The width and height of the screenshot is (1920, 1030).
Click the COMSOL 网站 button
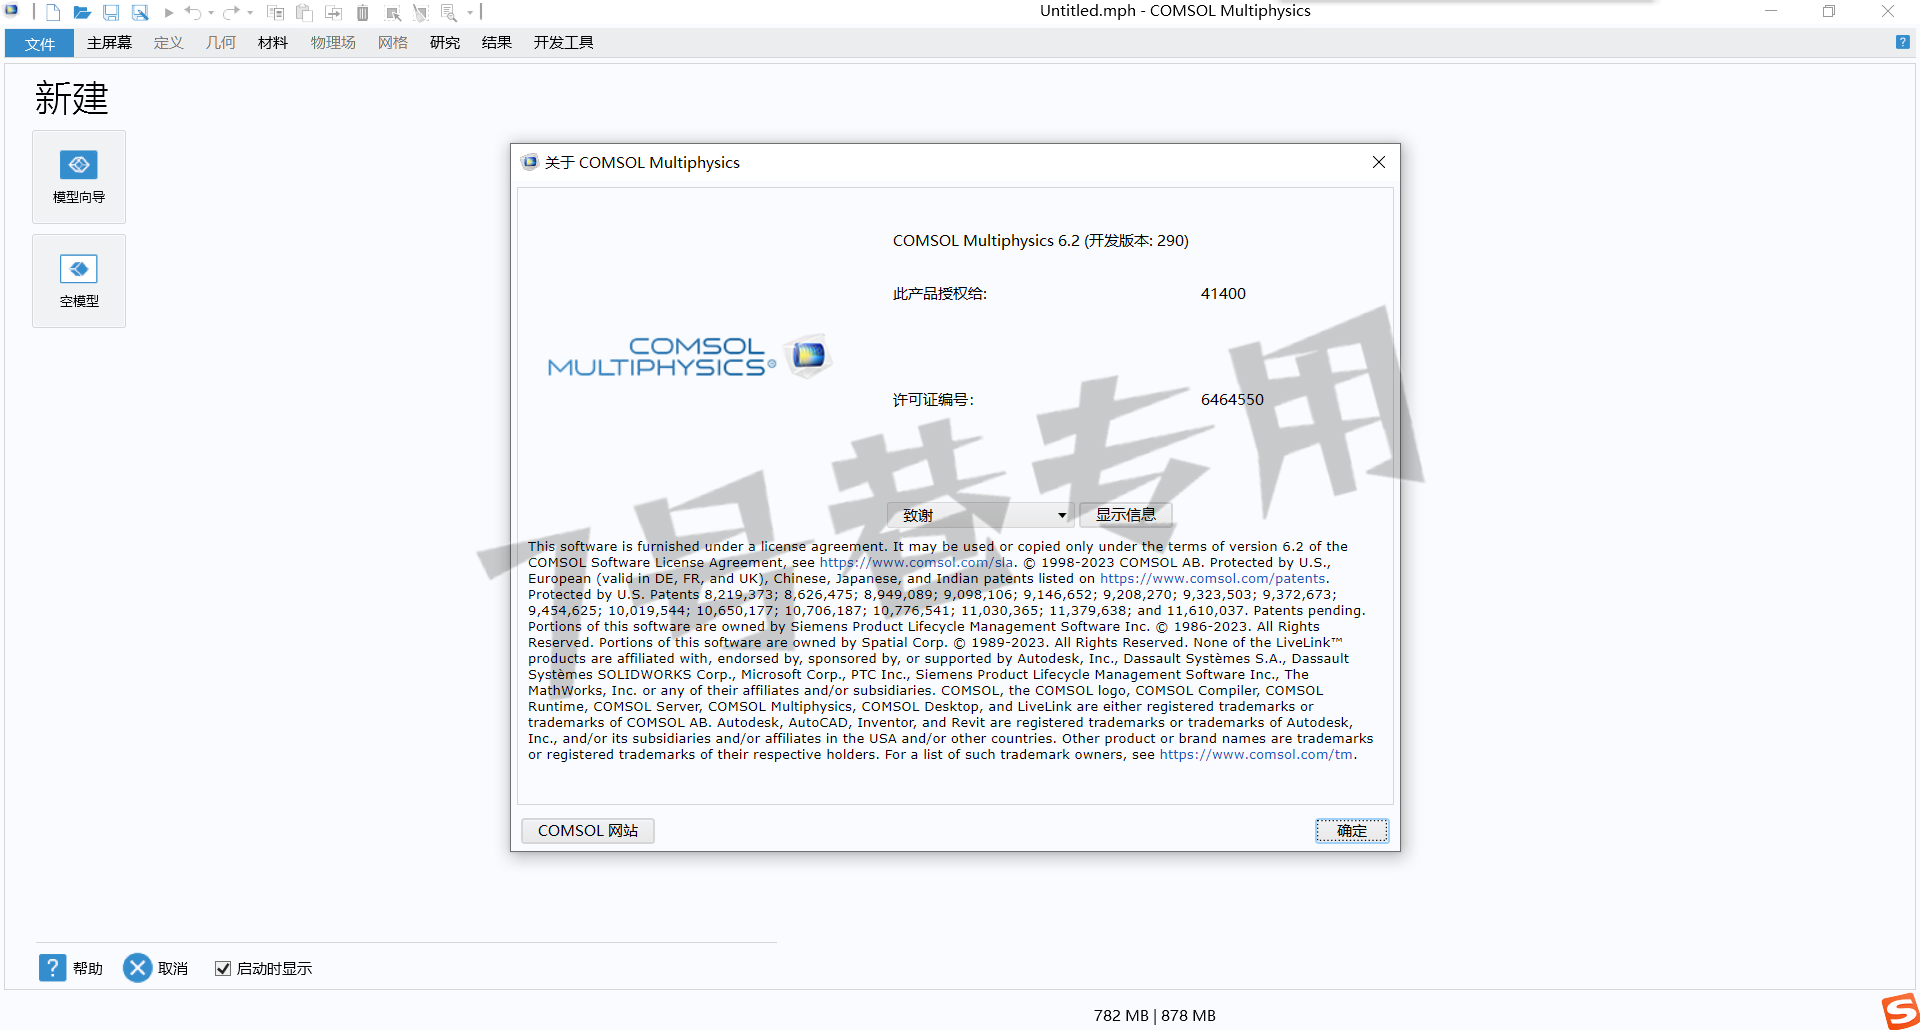(x=588, y=831)
